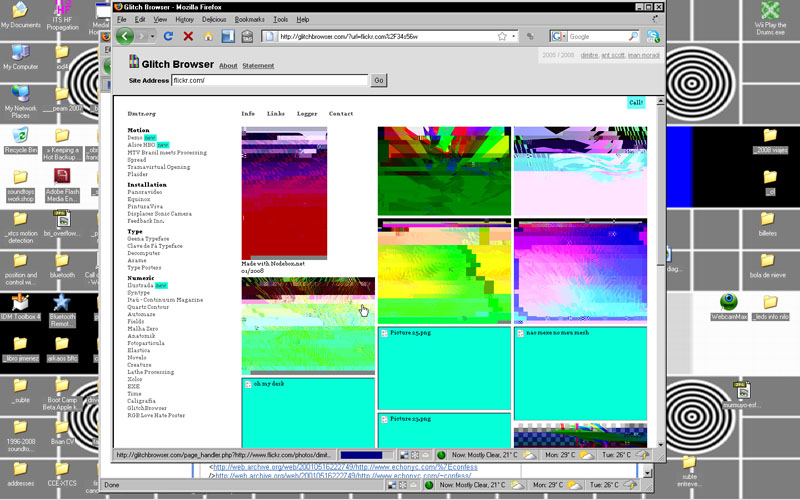Open the Statement link

point(258,65)
